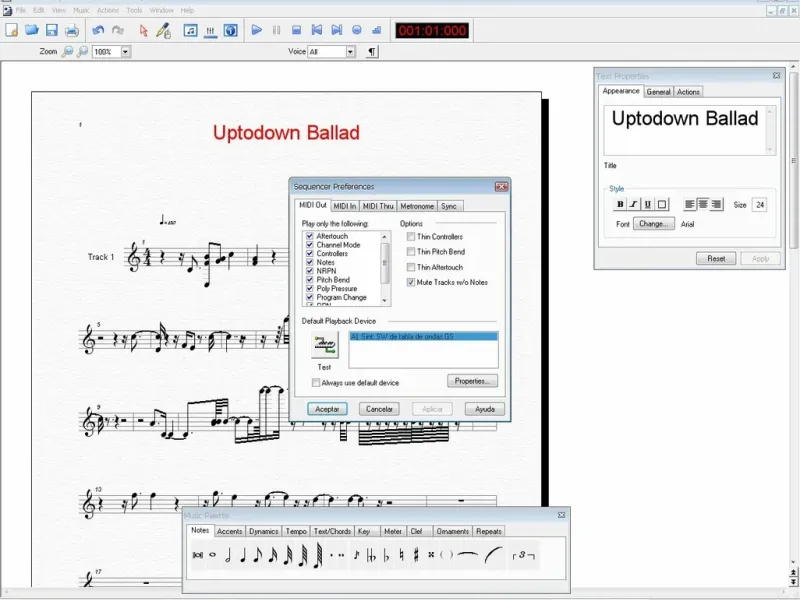Screen dimensions: 800x600
Task: Select the half note in Music Palette
Action: coord(228,555)
